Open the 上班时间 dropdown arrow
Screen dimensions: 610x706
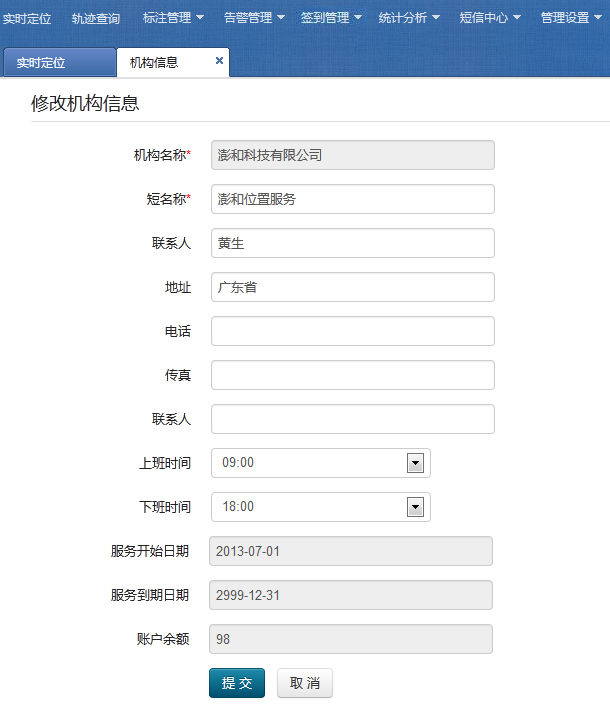415,463
